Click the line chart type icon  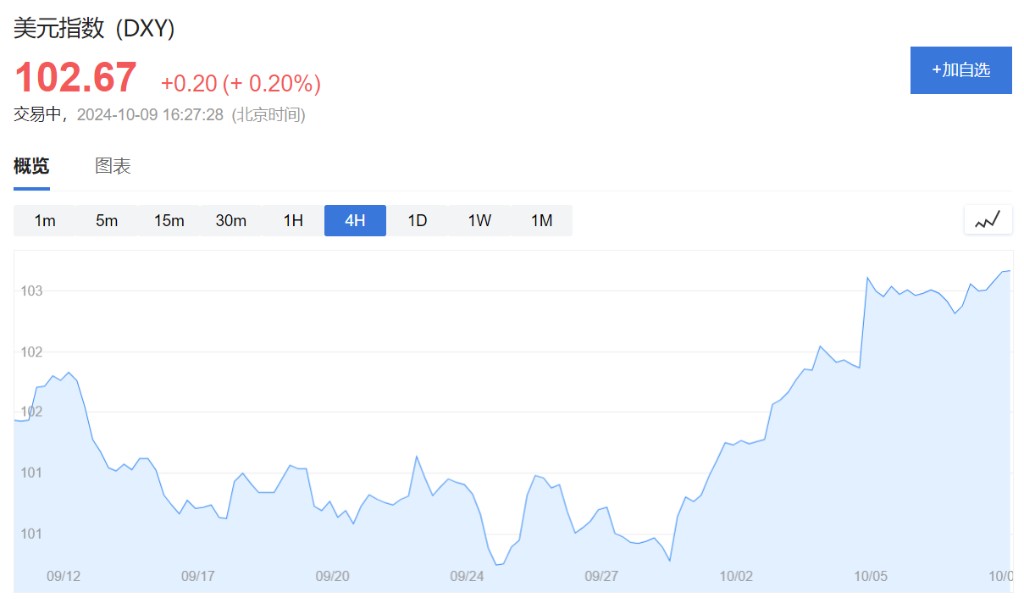[x=988, y=220]
